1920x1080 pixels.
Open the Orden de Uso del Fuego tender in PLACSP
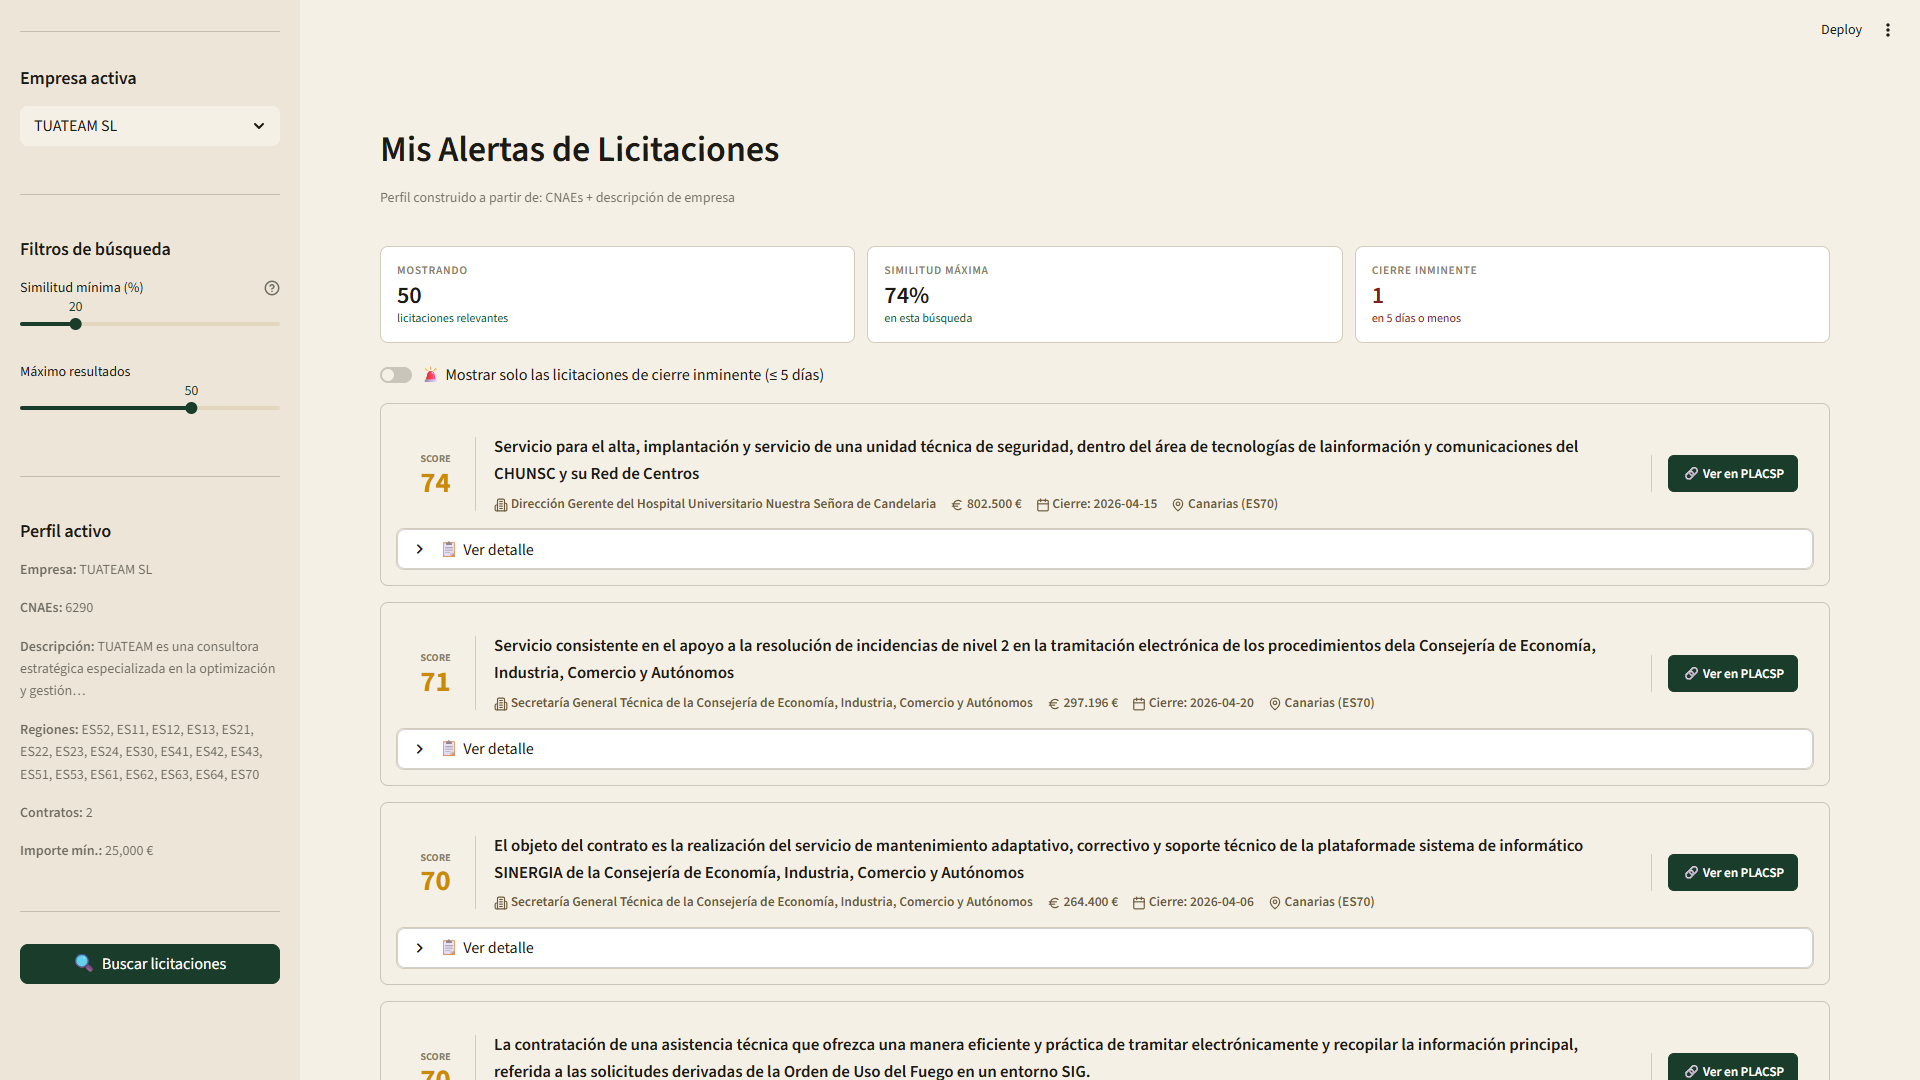(x=1732, y=1068)
